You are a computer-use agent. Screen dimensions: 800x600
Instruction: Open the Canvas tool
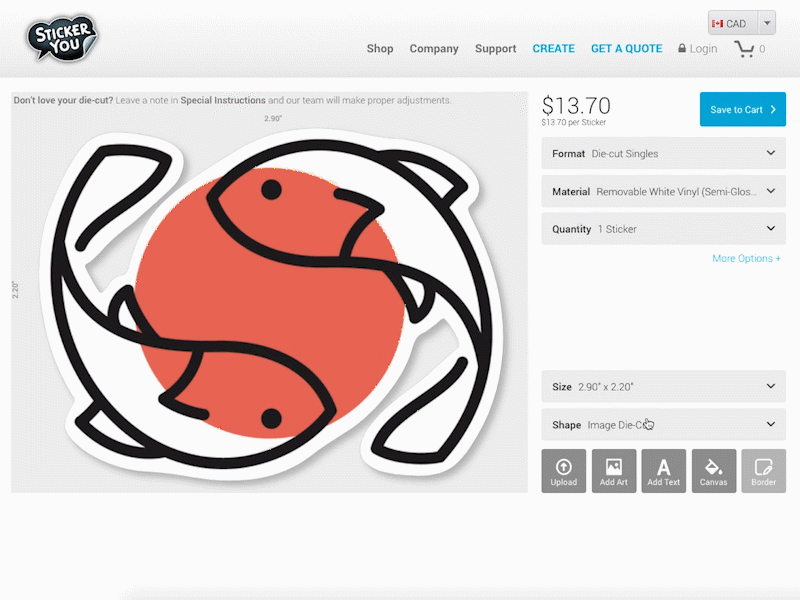point(714,470)
